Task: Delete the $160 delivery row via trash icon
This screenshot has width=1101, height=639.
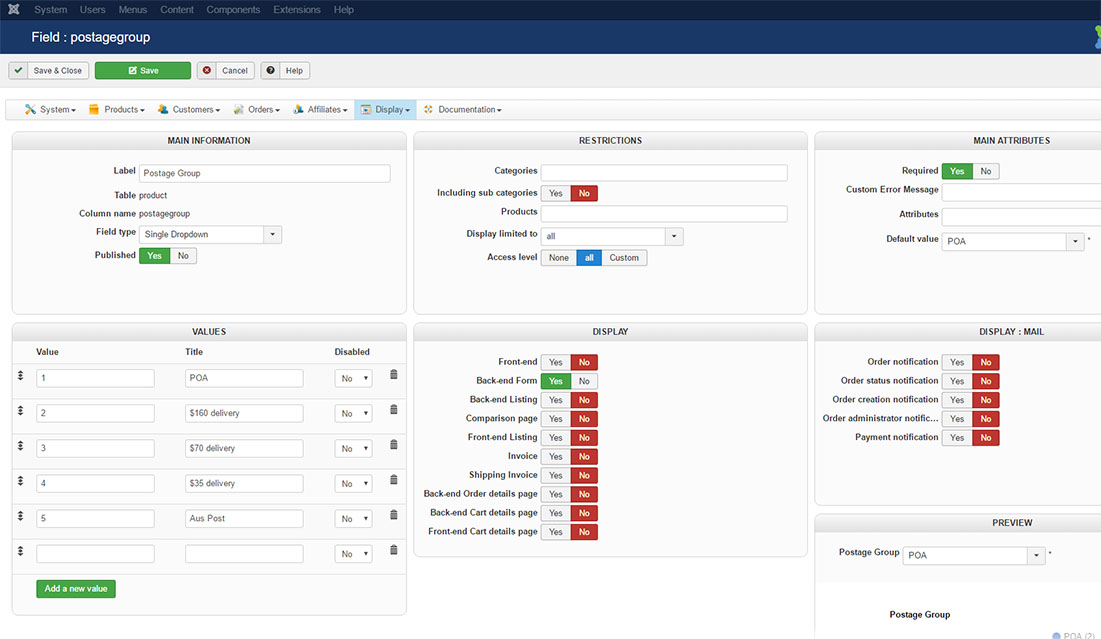Action: 394,410
